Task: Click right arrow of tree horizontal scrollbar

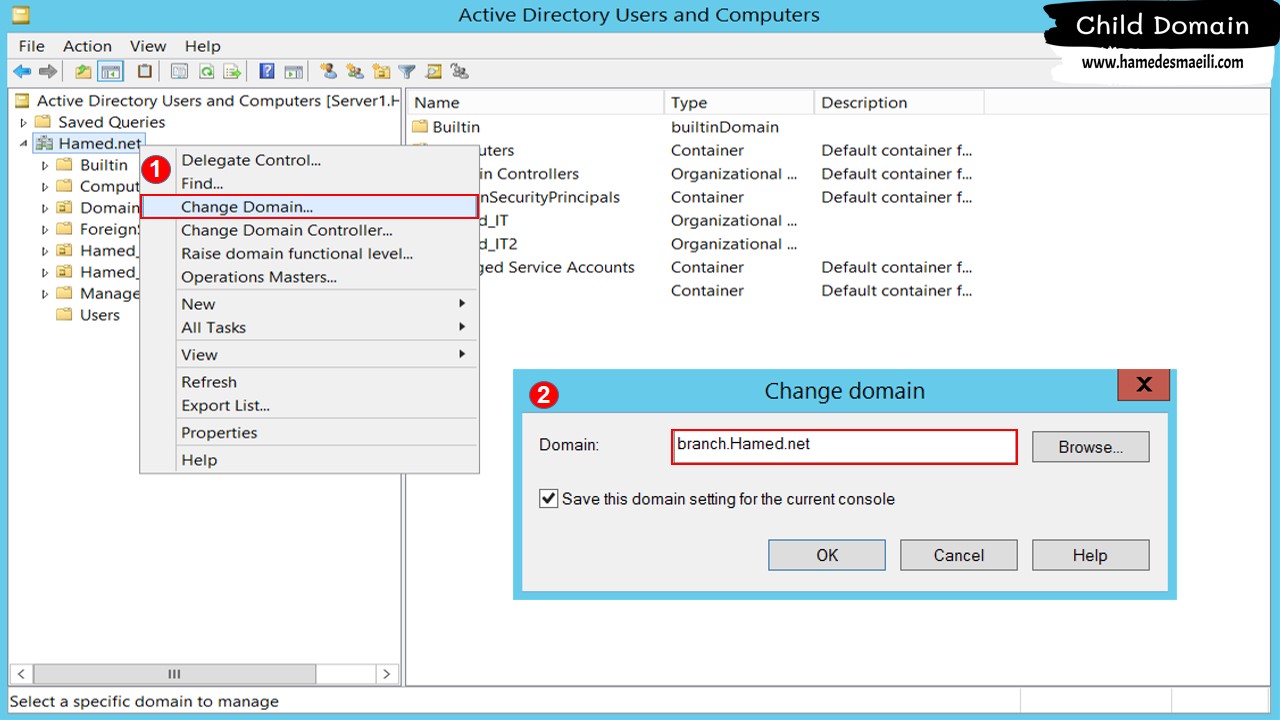Action: pos(389,674)
